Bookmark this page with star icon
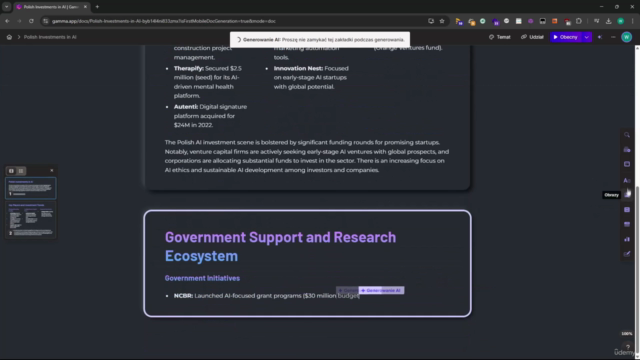This screenshot has width=640, height=360. tap(442, 21)
